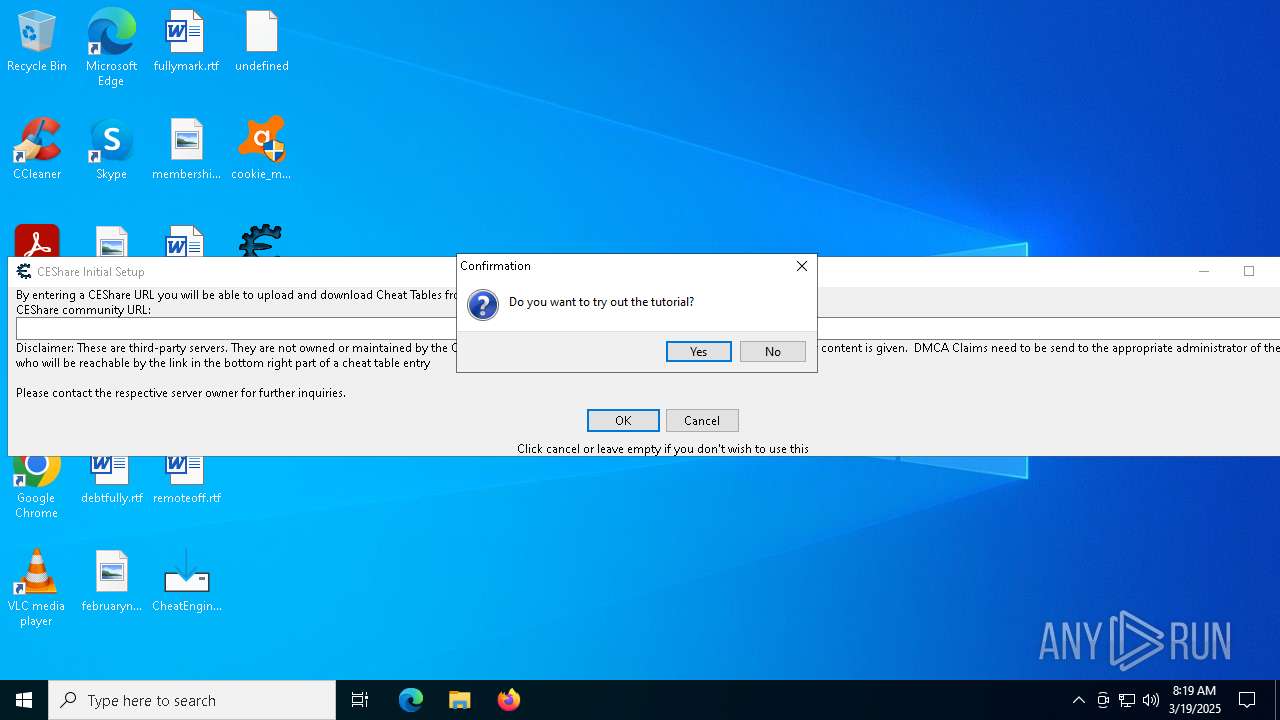Select the CheatEngin... installer desktop icon
The image size is (1280, 720).
coord(186,581)
